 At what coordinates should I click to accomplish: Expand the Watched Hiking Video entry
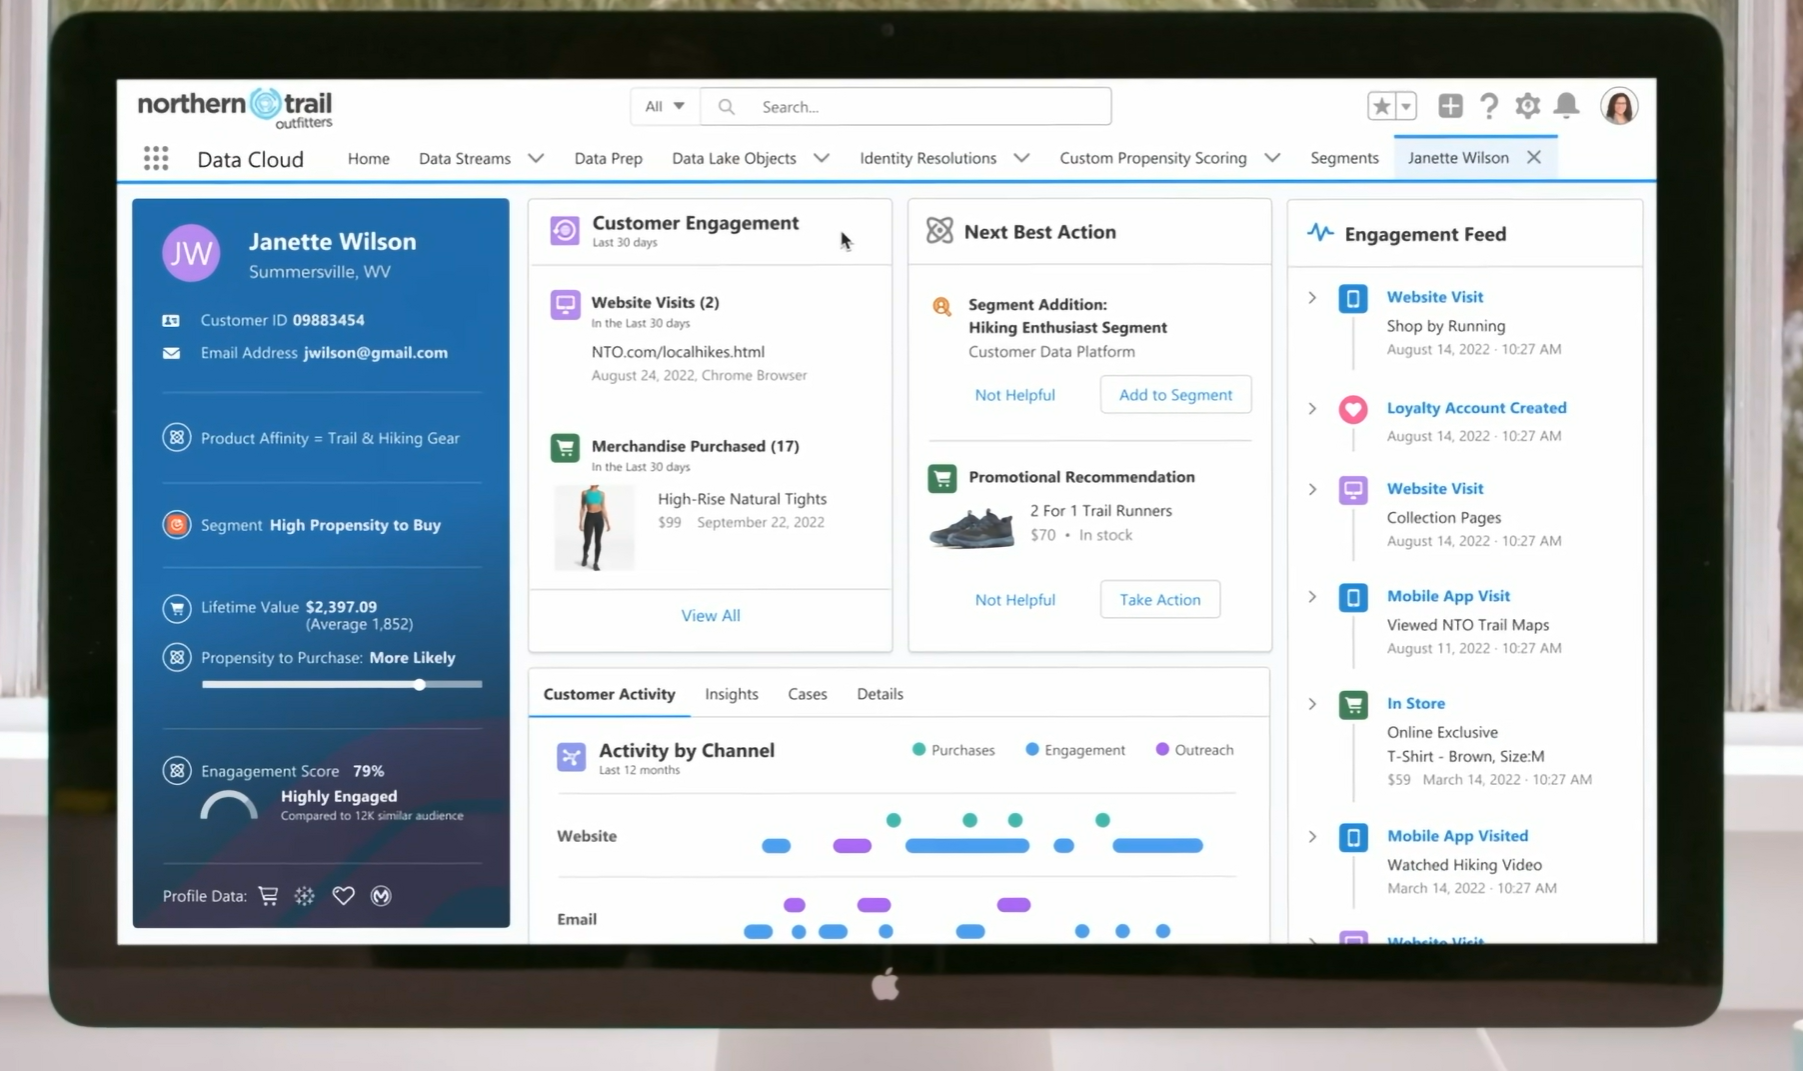pyautogui.click(x=1312, y=837)
